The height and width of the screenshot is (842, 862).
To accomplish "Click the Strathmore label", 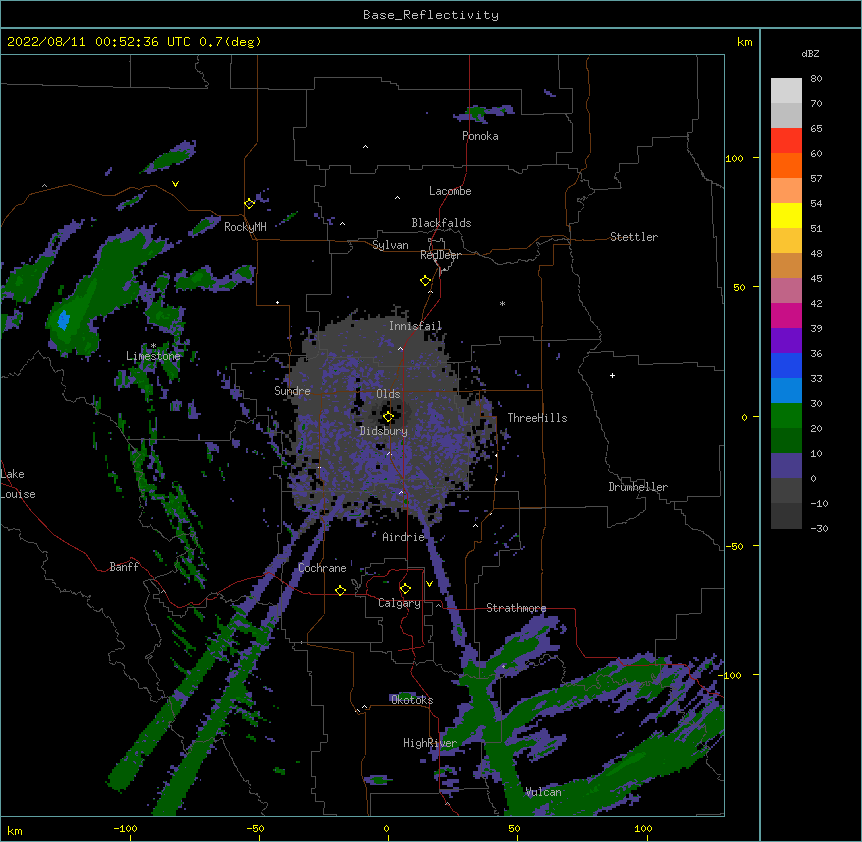I will click(516, 608).
